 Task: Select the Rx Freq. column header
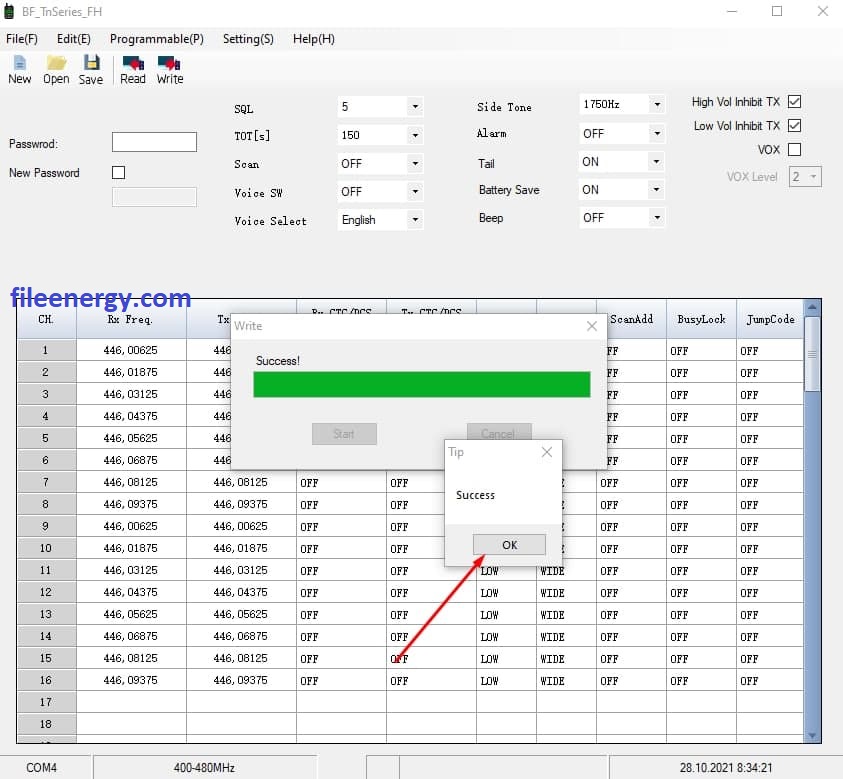click(x=131, y=319)
